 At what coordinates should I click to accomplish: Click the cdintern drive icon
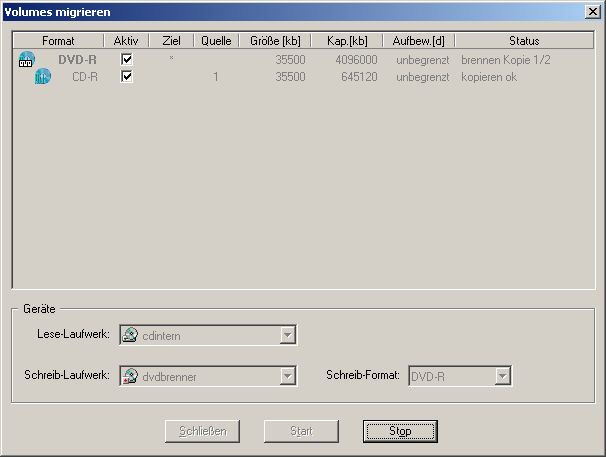(x=130, y=335)
